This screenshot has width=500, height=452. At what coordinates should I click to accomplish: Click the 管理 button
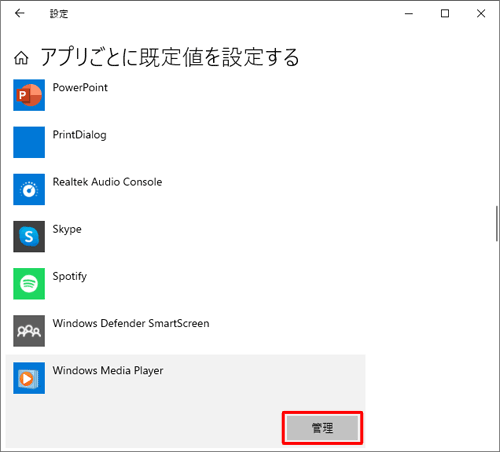tap(322, 428)
